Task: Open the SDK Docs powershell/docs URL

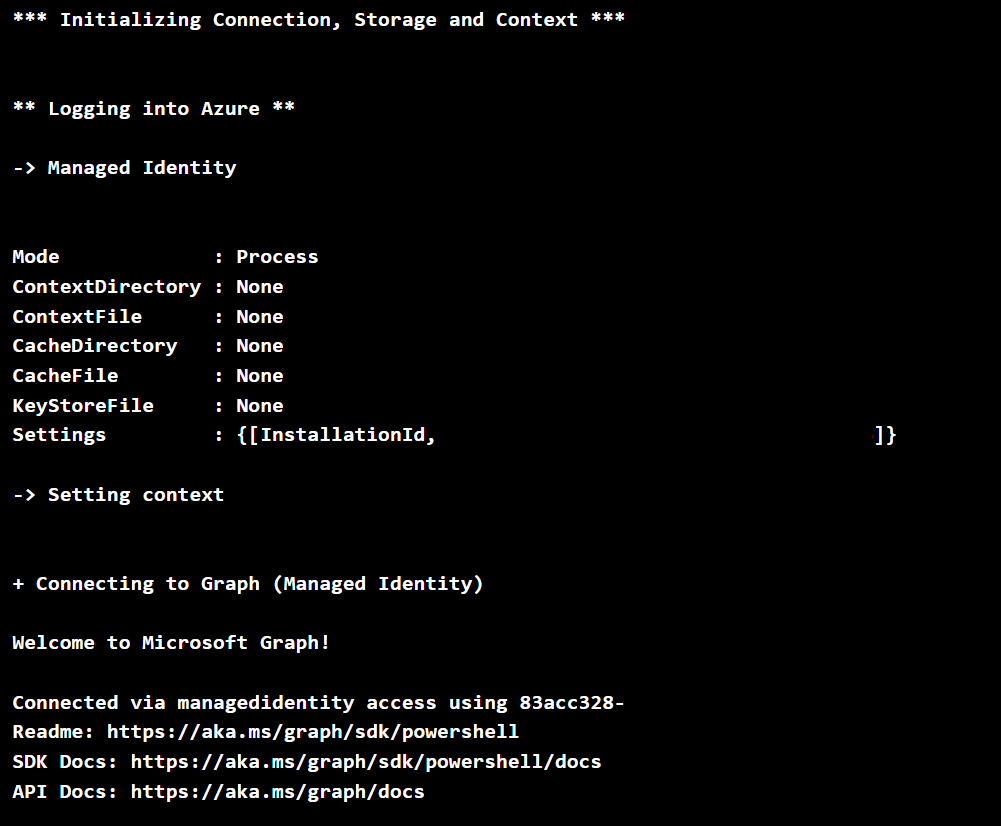Action: pyautogui.click(x=366, y=762)
